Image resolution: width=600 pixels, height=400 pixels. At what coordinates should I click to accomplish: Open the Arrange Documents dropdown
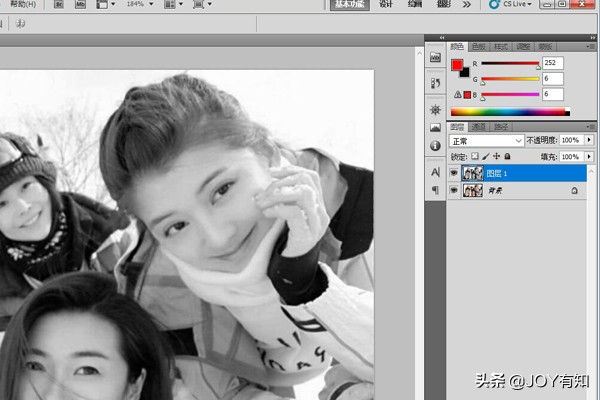(173, 5)
